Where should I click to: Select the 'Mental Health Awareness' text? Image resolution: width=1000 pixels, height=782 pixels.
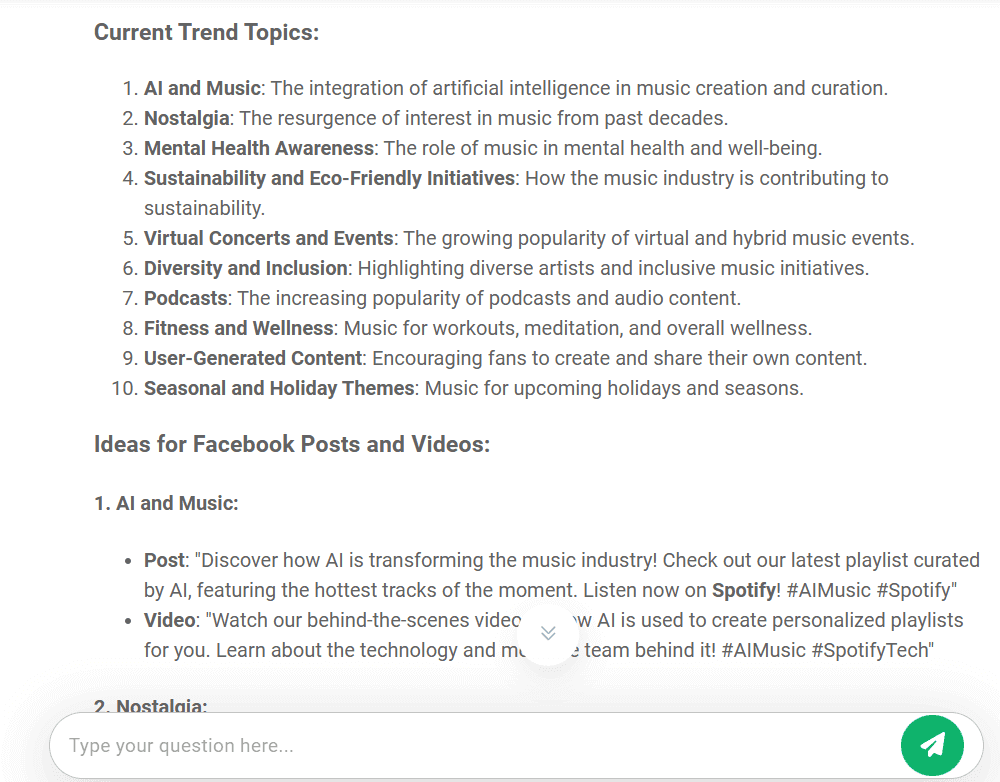(x=259, y=148)
